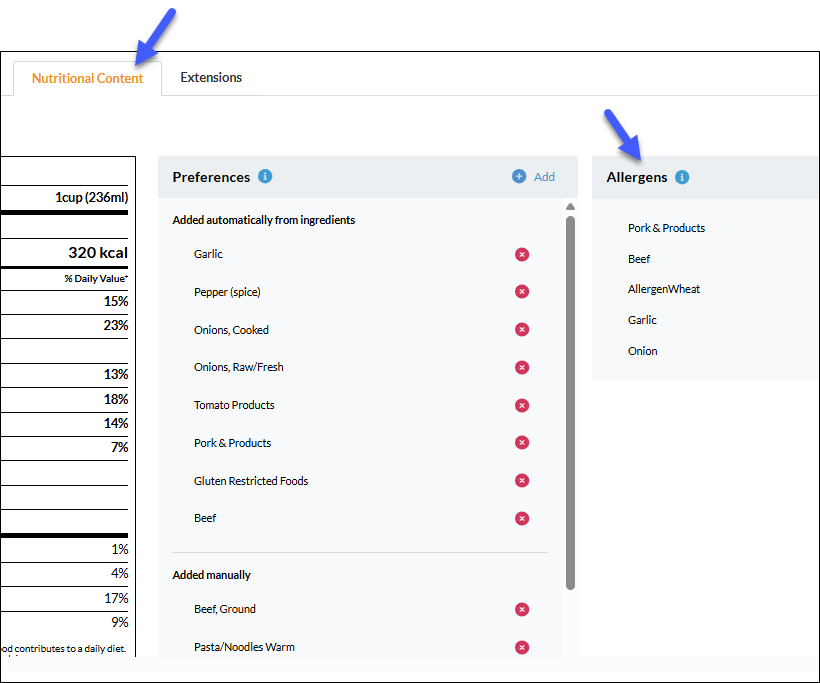Click Beef in the Allergens panel
This screenshot has height=683, width=820.
[x=639, y=259]
